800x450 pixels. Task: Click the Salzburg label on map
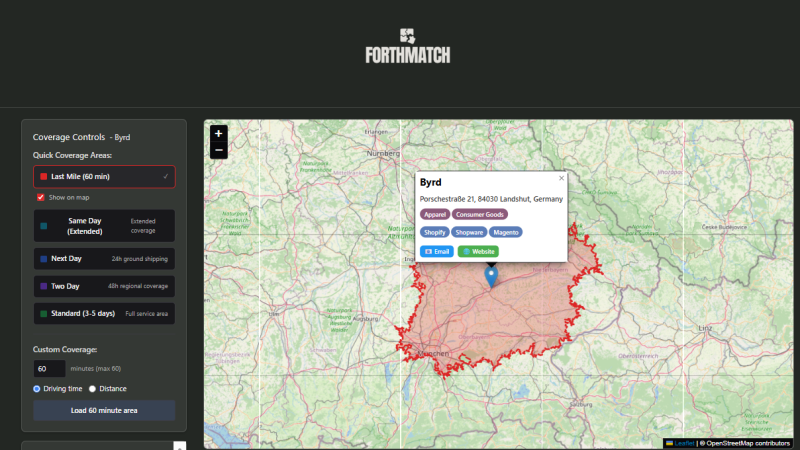pos(581,404)
